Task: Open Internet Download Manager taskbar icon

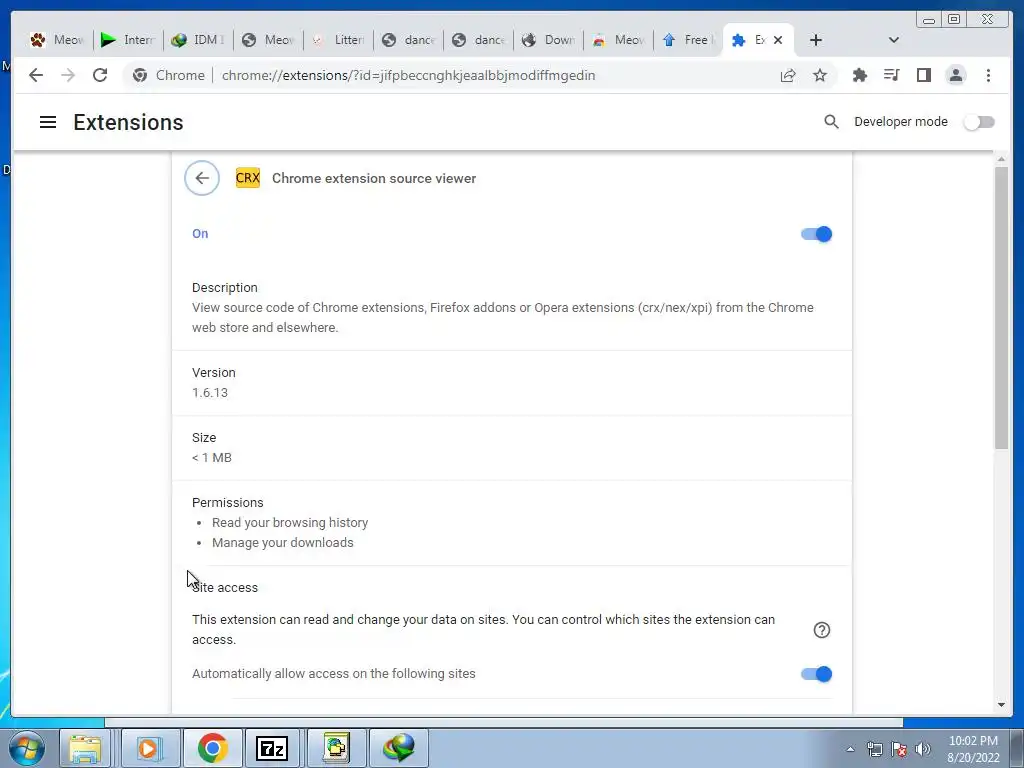Action: click(399, 748)
